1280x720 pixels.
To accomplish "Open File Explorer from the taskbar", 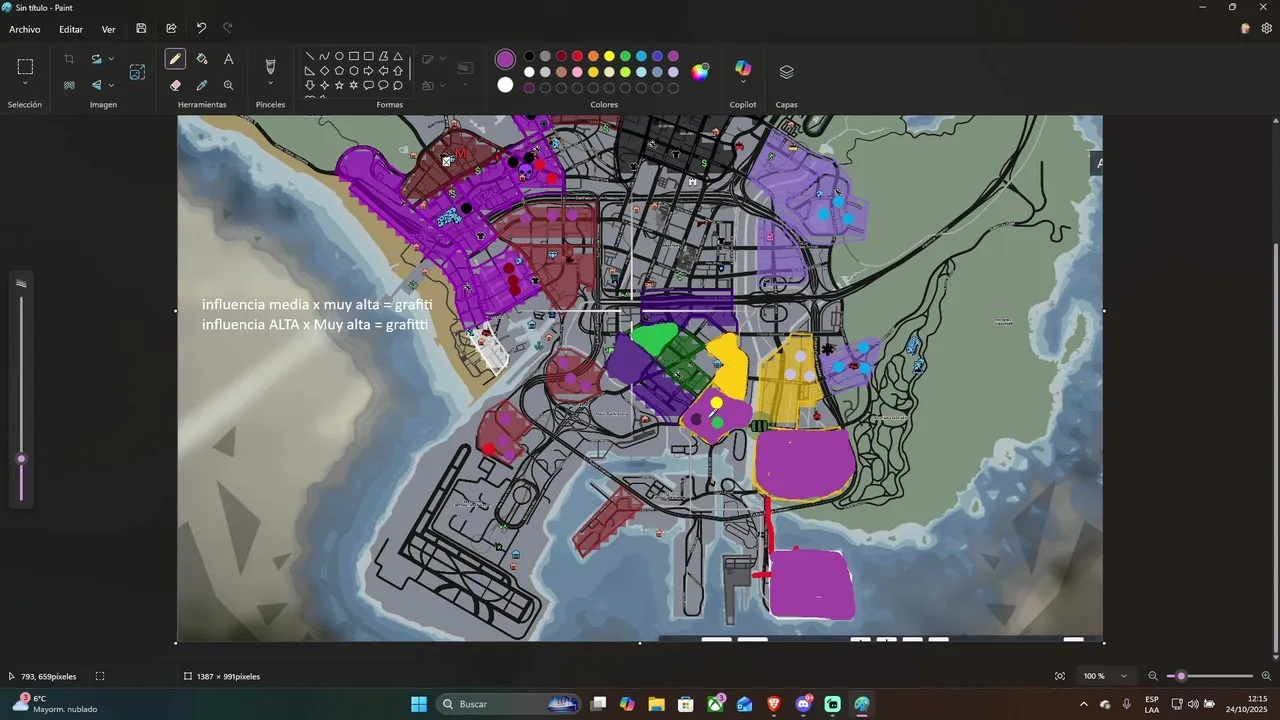I will [x=656, y=704].
